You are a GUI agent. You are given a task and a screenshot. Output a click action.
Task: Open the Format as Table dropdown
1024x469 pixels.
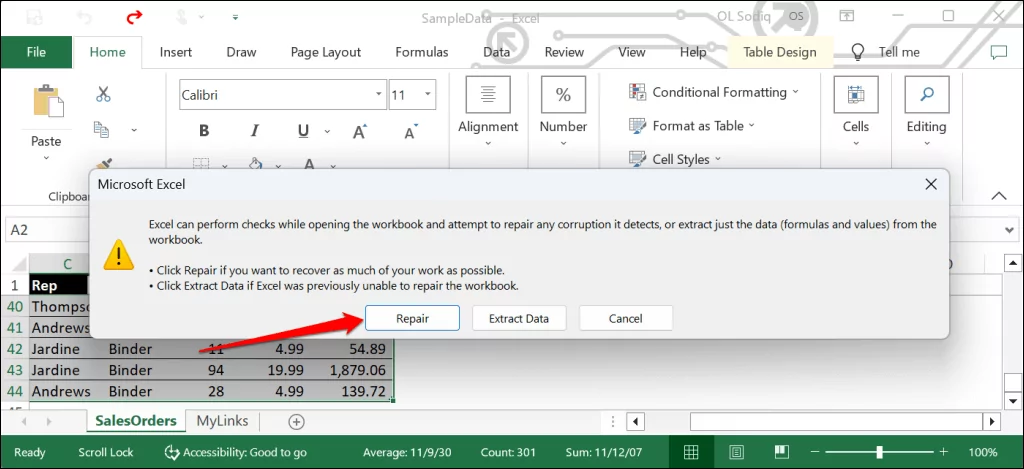pyautogui.click(x=692, y=125)
